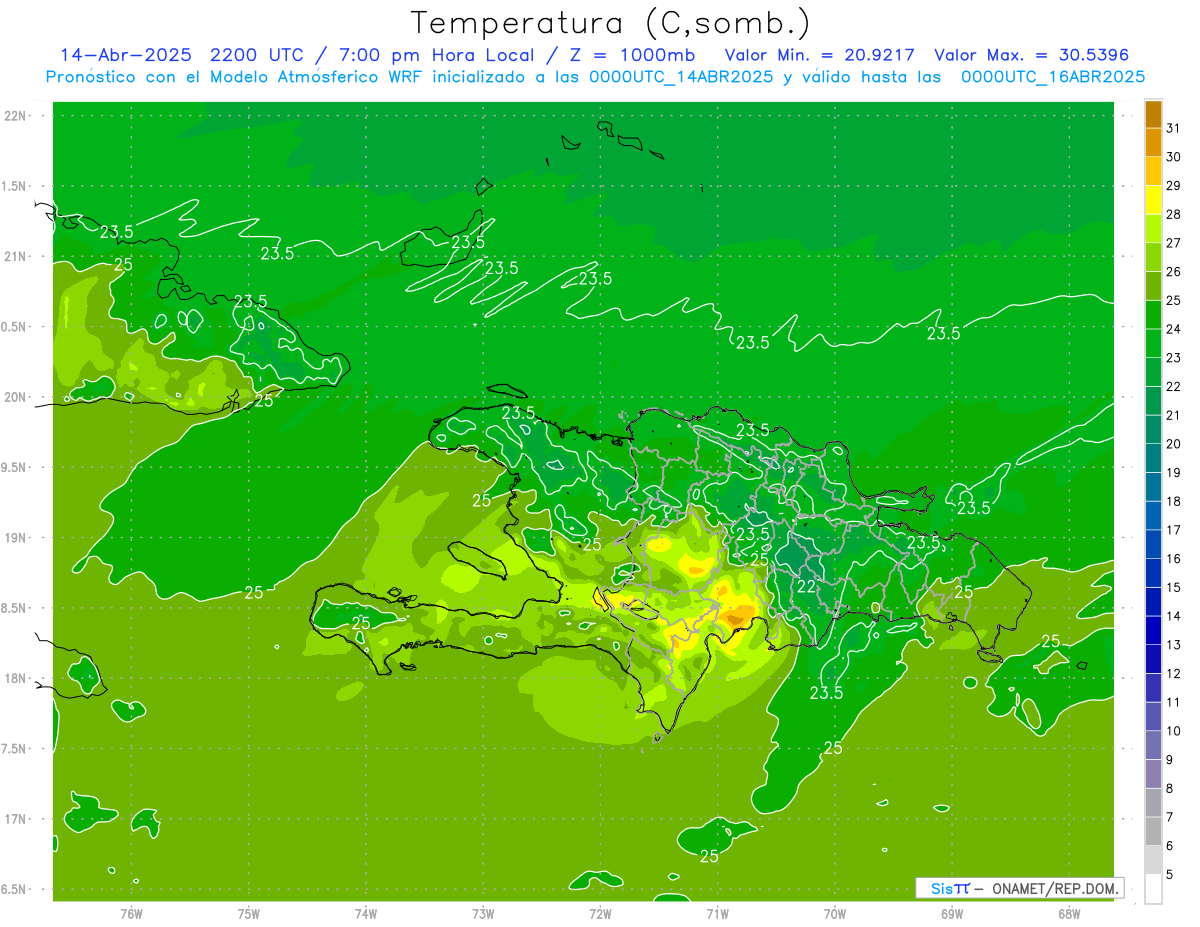Image resolution: width=1200 pixels, height=927 pixels.
Task: Click the 'Temperatura (C,somb.)' map title
Action: point(611,23)
